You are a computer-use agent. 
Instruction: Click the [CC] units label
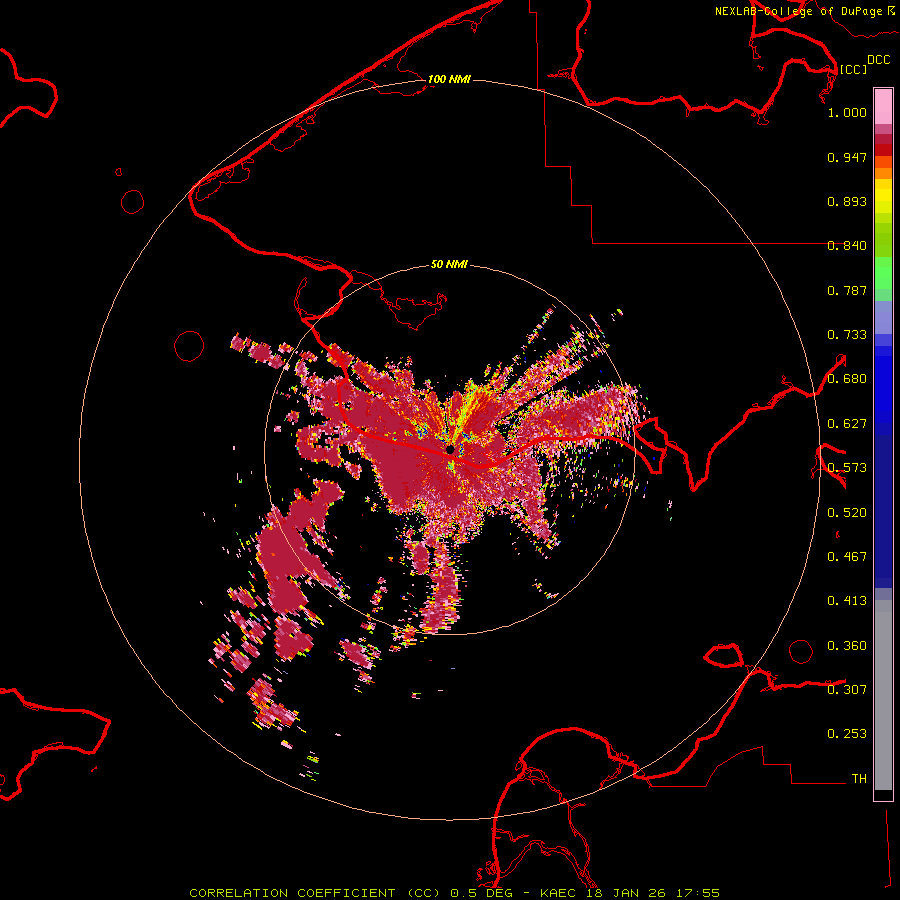point(853,69)
